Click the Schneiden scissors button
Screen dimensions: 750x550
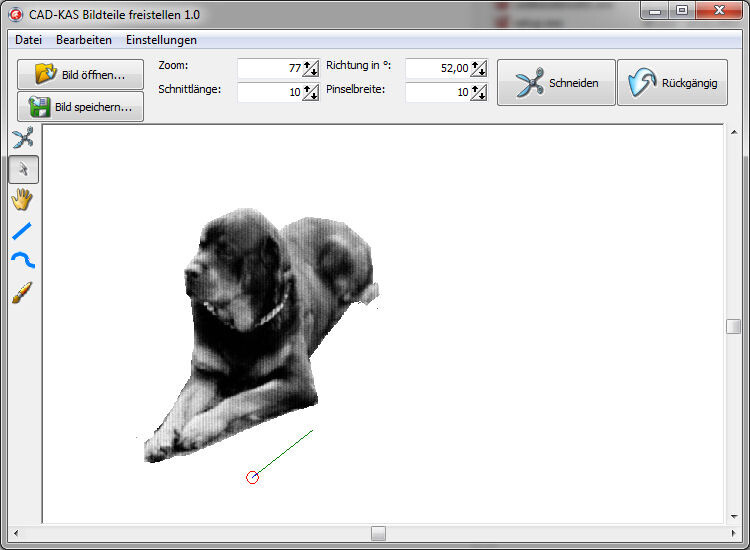click(x=556, y=83)
